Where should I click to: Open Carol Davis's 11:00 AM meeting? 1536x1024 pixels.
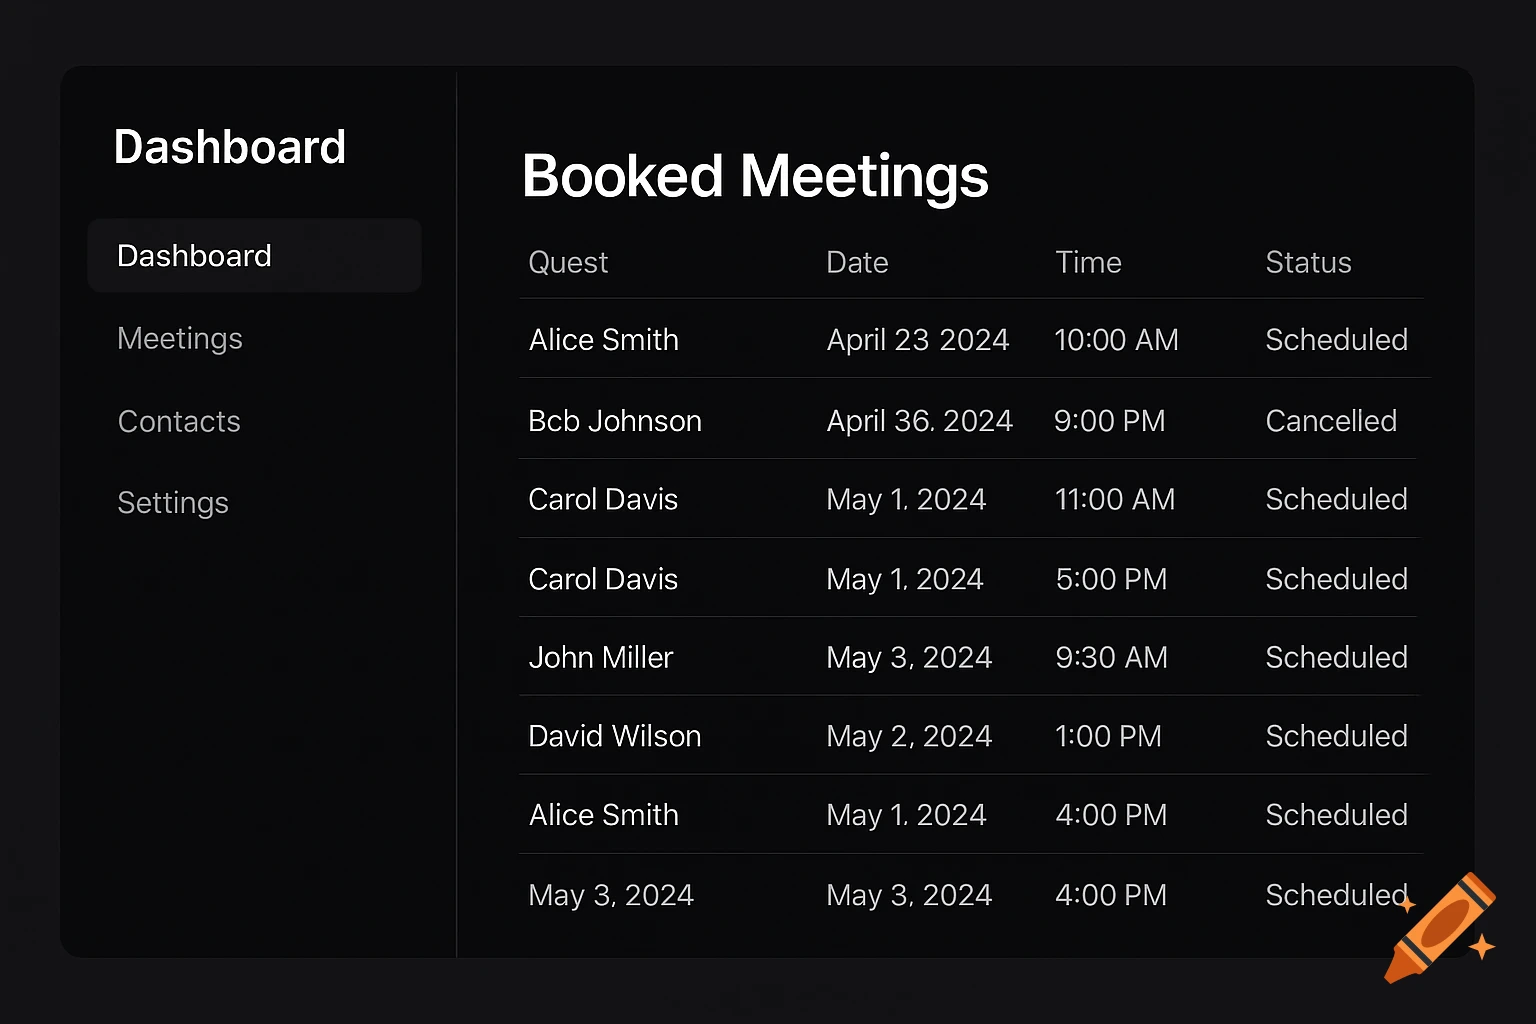click(x=604, y=499)
